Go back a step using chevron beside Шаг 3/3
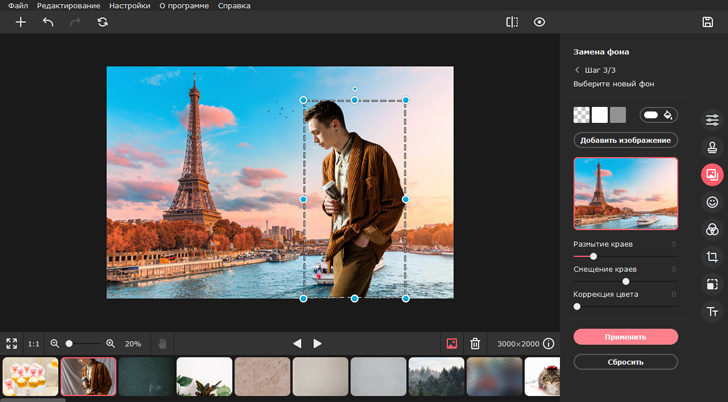Viewport: 728px width, 402px height. (577, 70)
